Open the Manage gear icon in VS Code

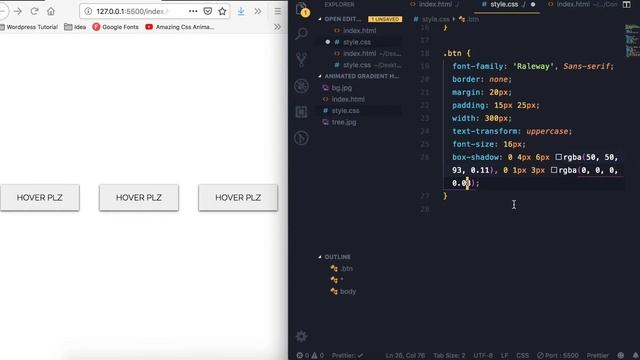[x=302, y=336]
